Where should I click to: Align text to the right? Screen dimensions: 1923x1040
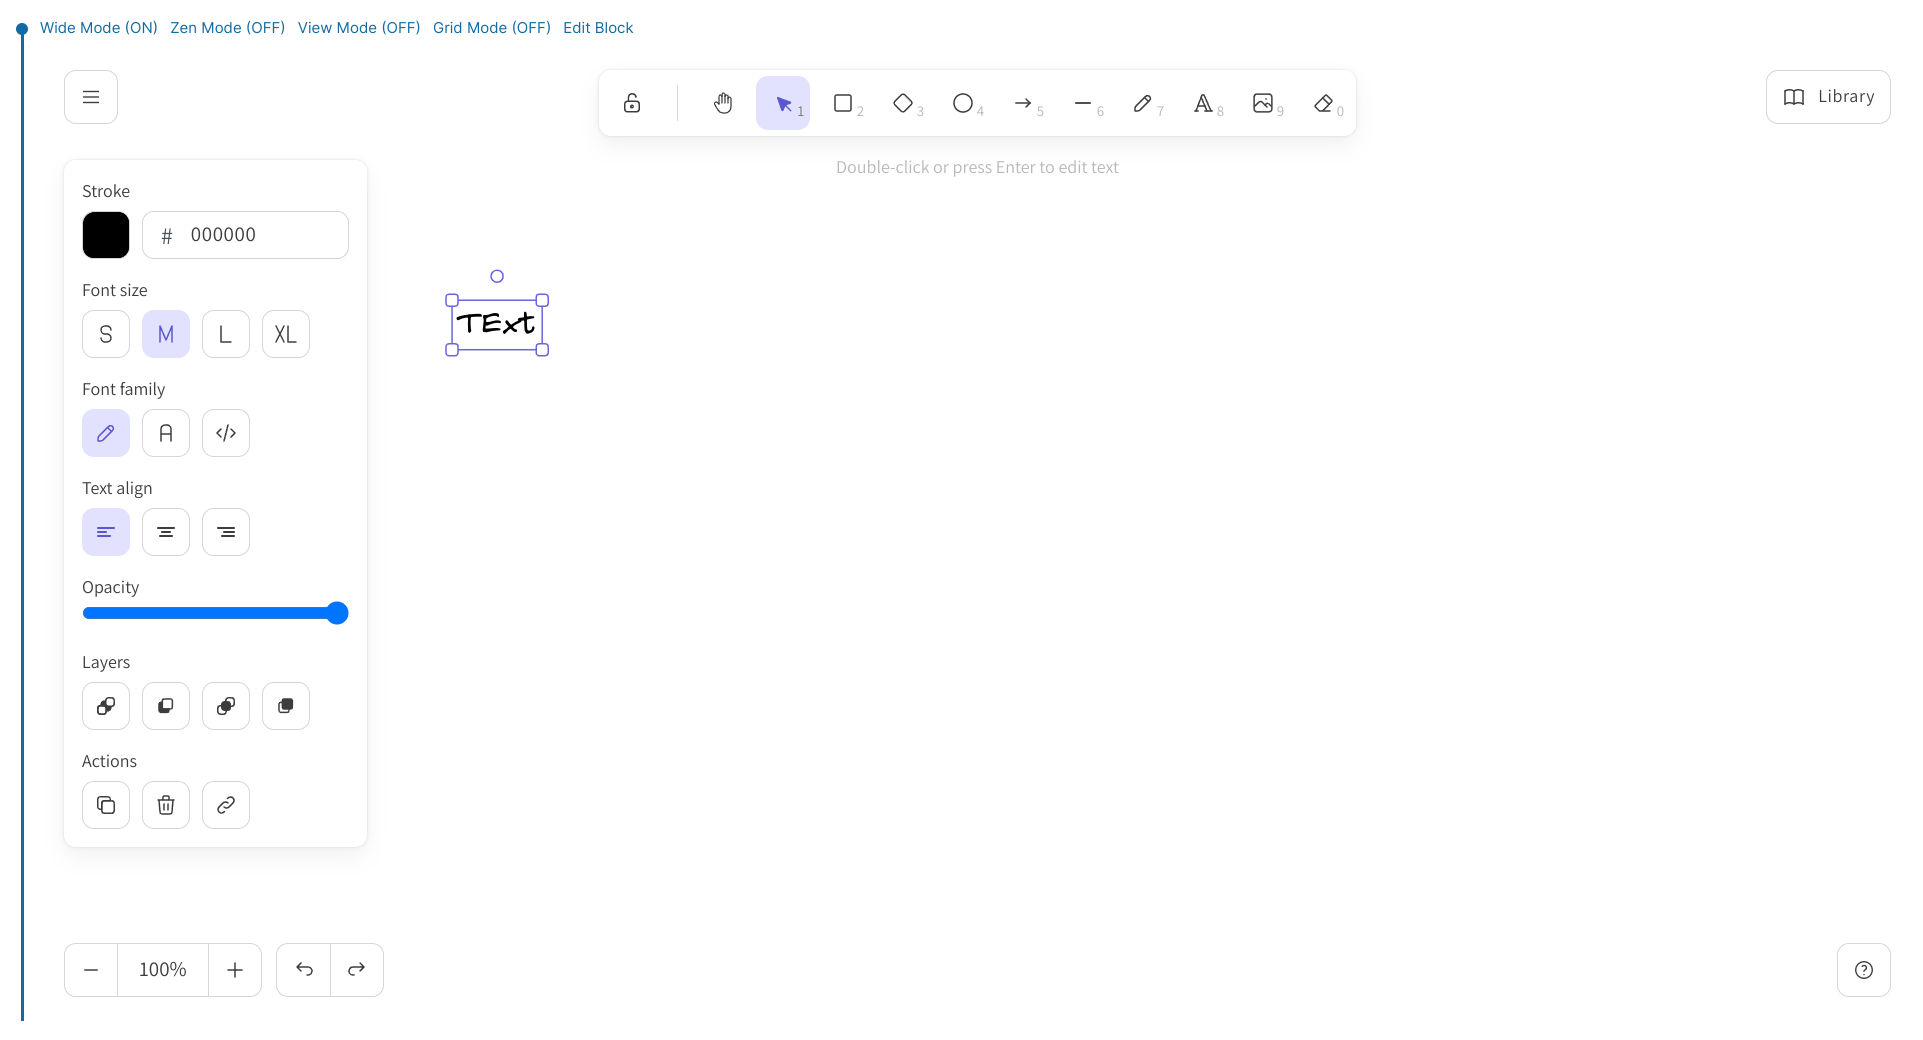[x=226, y=532]
